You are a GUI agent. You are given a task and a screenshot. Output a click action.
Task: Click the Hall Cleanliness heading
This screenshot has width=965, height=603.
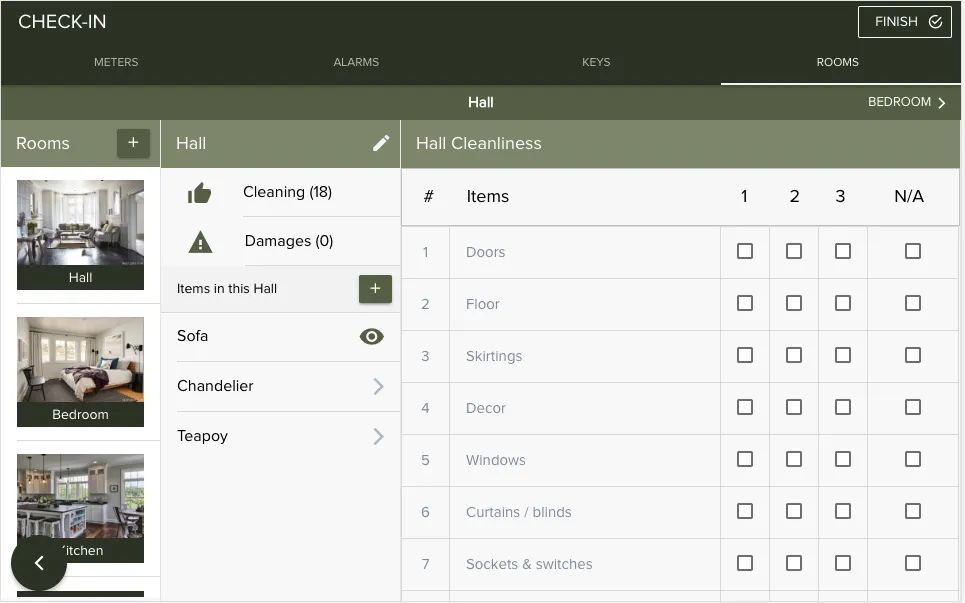pos(479,143)
